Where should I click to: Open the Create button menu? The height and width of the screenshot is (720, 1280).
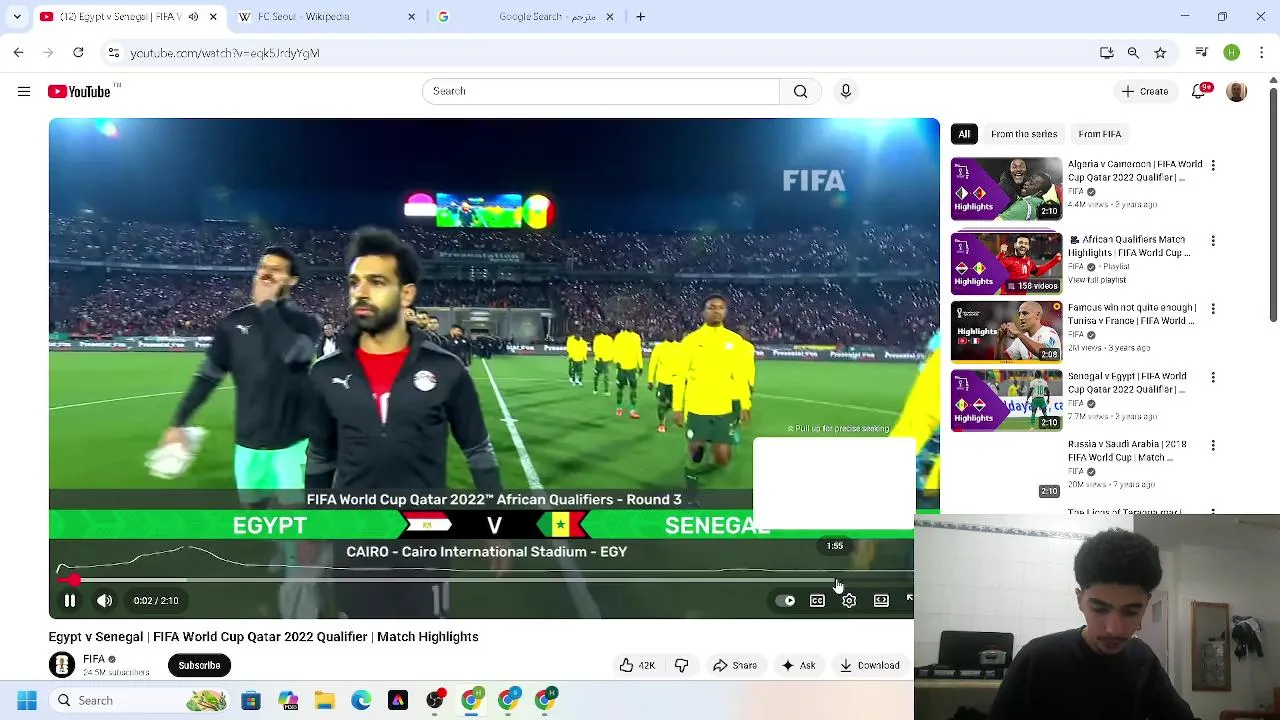pyautogui.click(x=1145, y=91)
